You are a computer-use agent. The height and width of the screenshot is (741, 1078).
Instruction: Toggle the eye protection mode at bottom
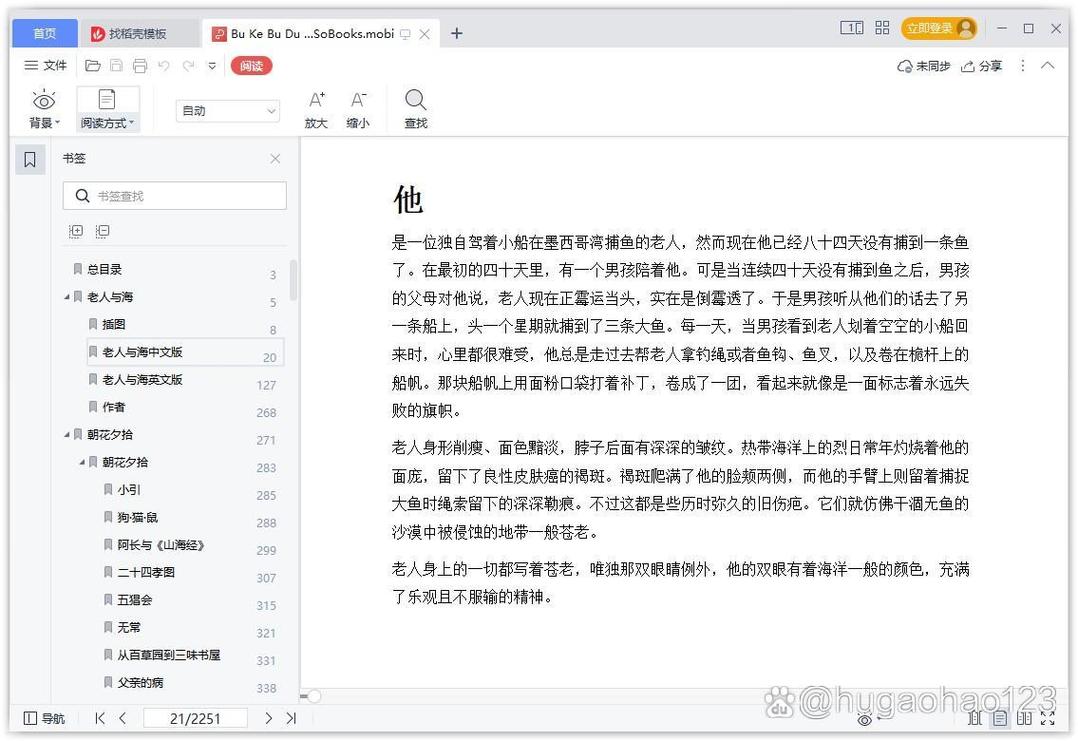point(866,719)
